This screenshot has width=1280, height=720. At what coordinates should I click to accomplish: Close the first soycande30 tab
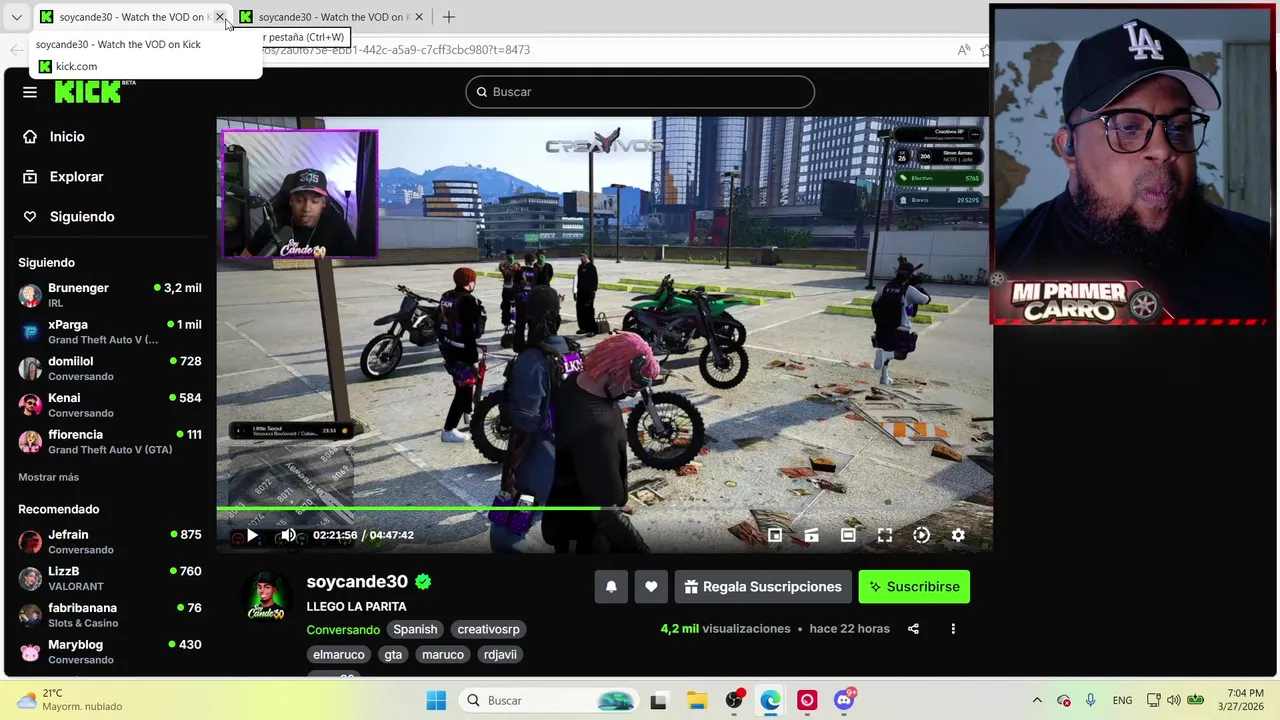pos(220,17)
